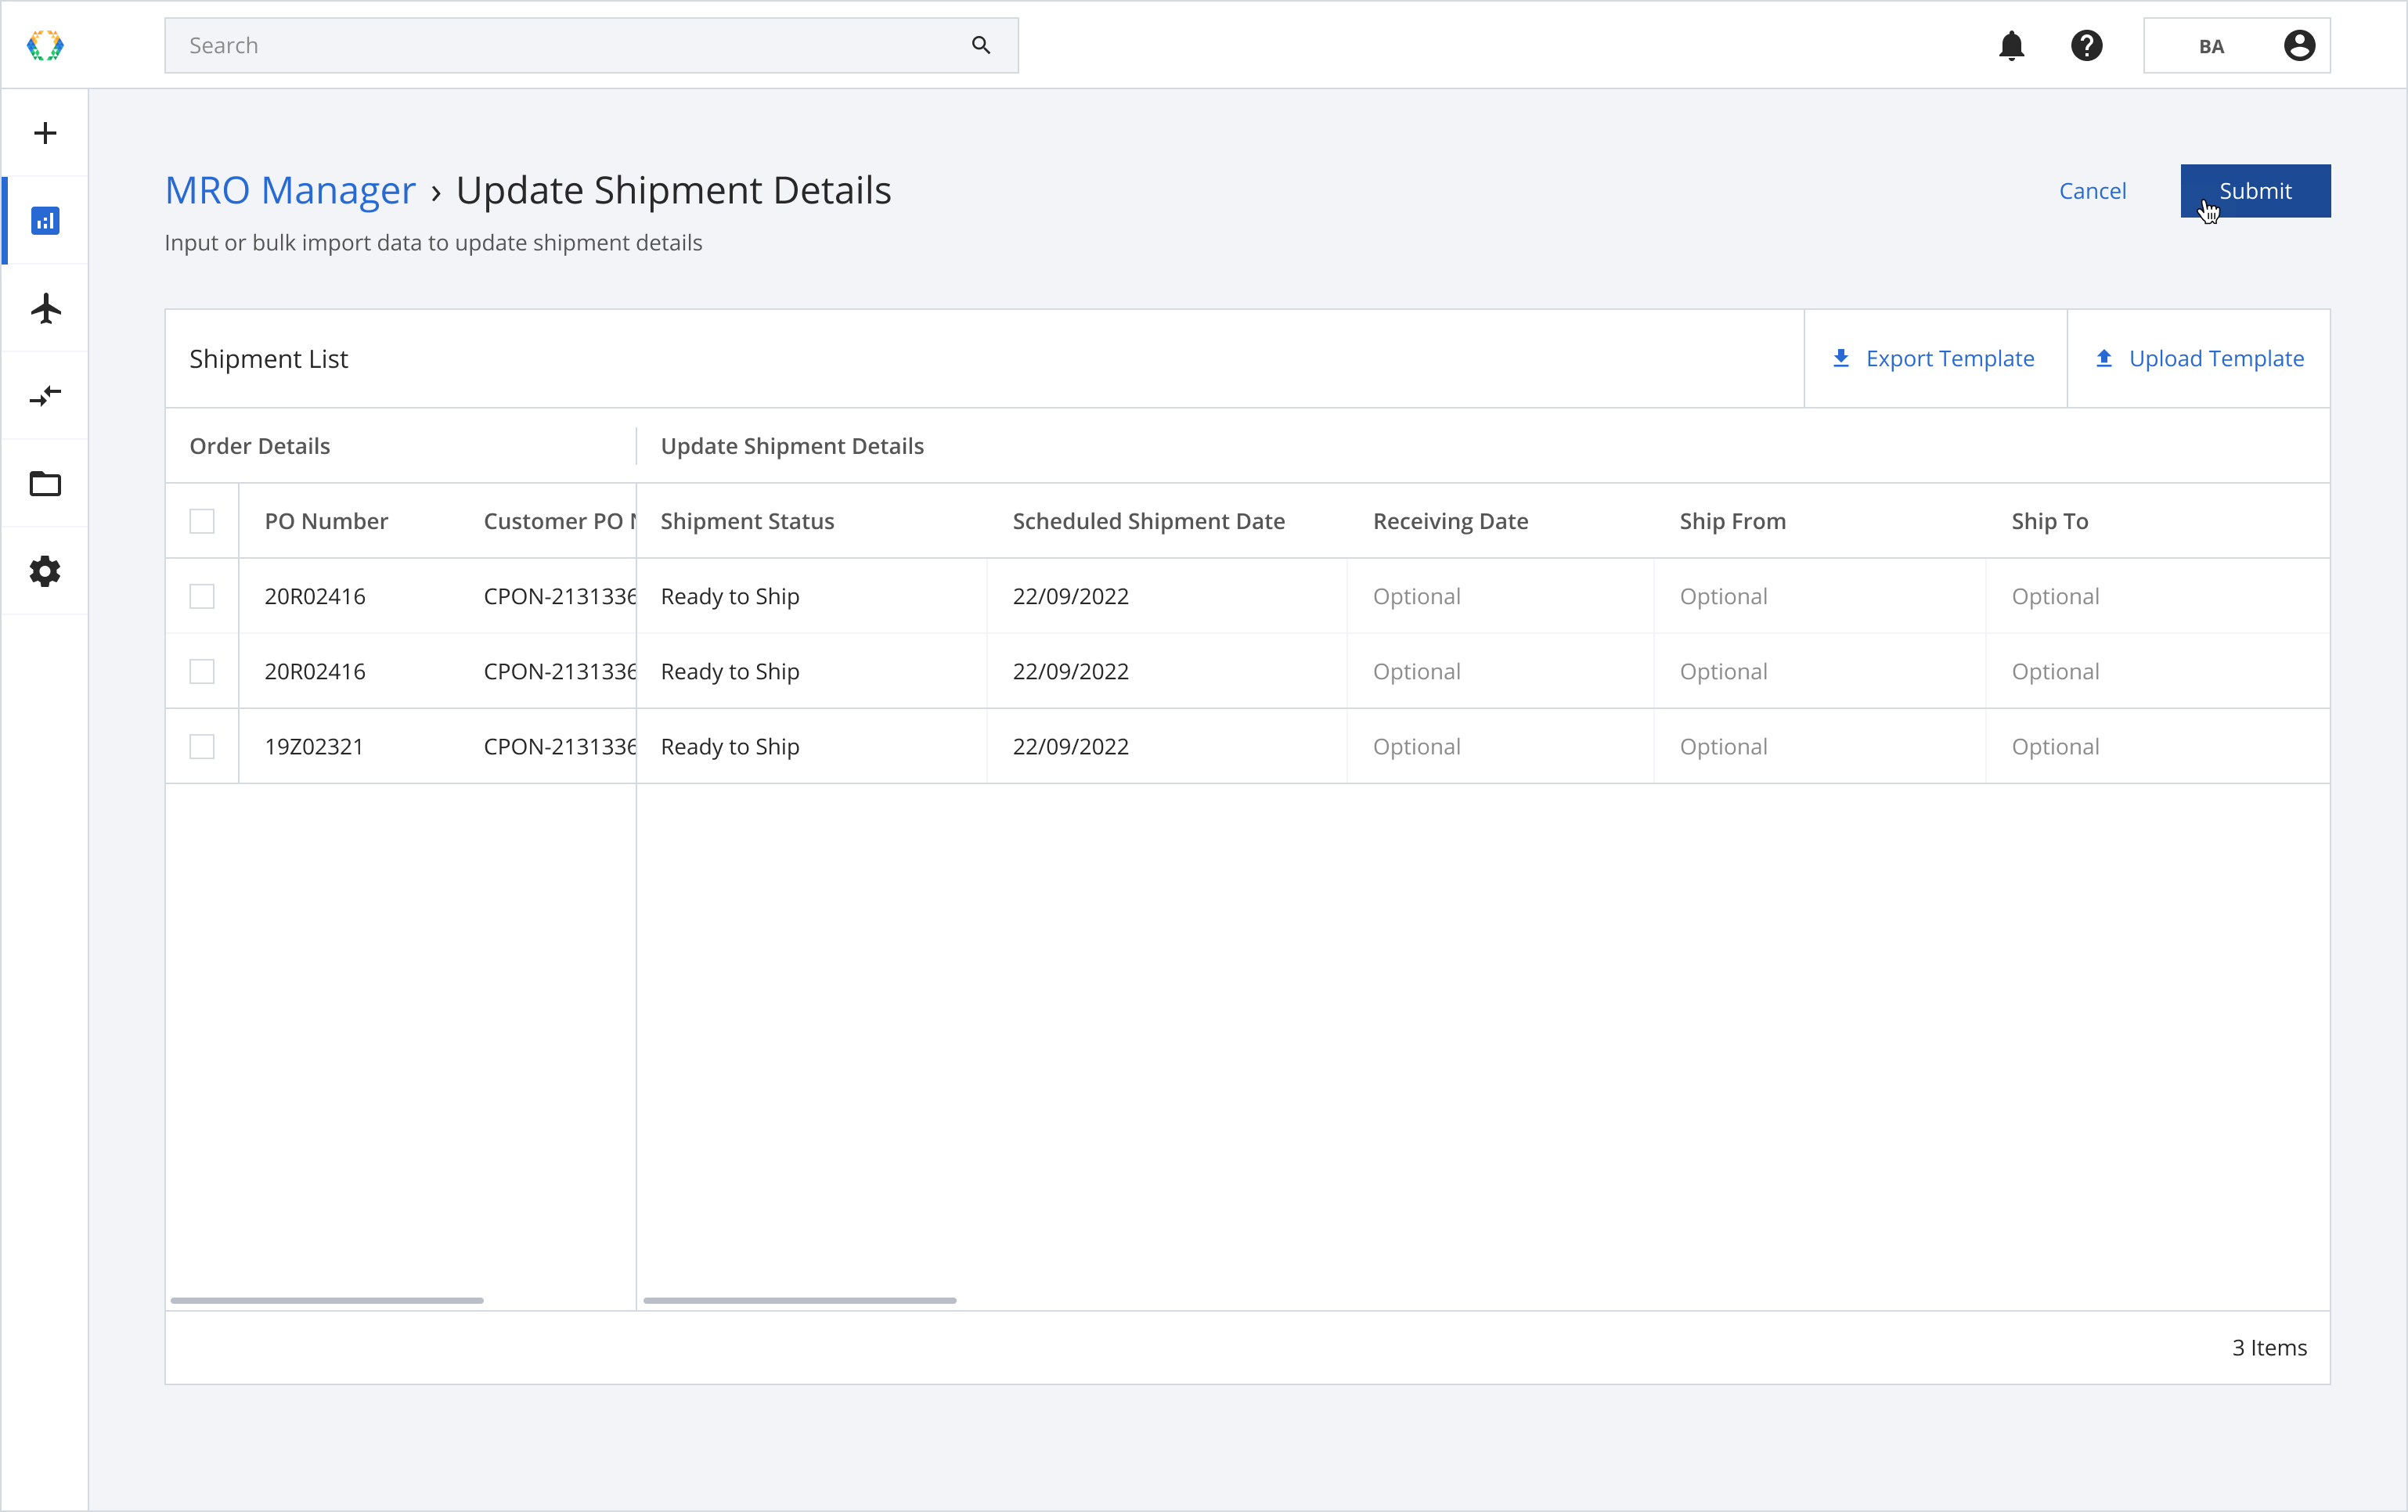
Task: Click Customer PO column header
Action: tap(560, 521)
